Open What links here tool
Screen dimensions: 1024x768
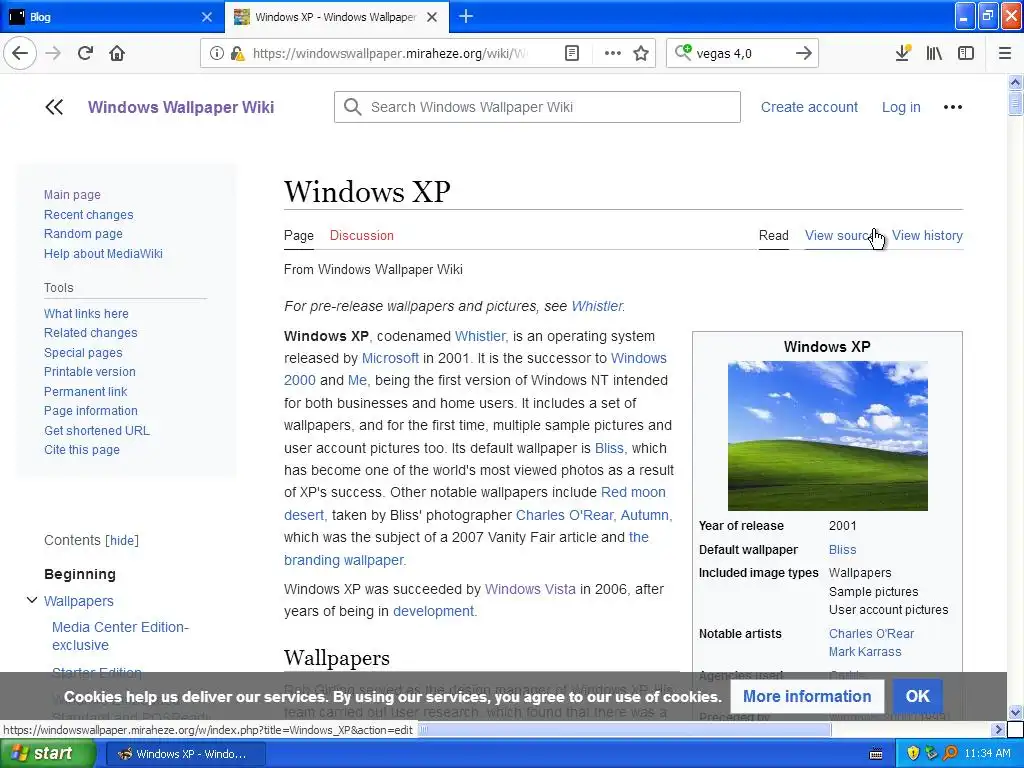click(x=86, y=313)
